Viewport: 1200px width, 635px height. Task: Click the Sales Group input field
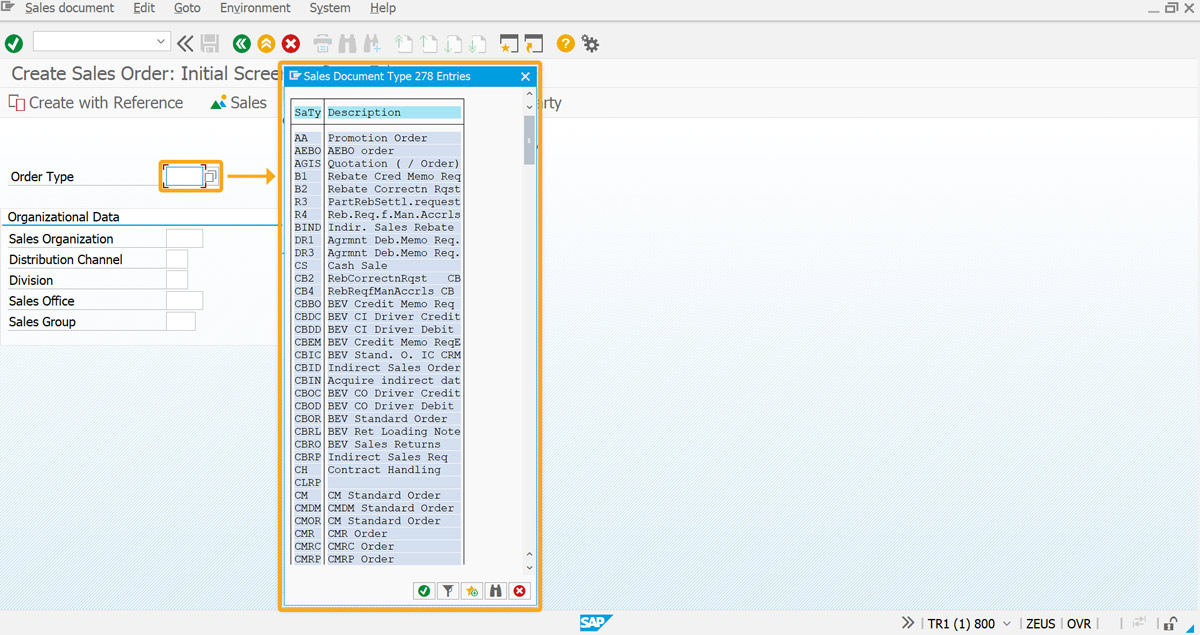(181, 321)
